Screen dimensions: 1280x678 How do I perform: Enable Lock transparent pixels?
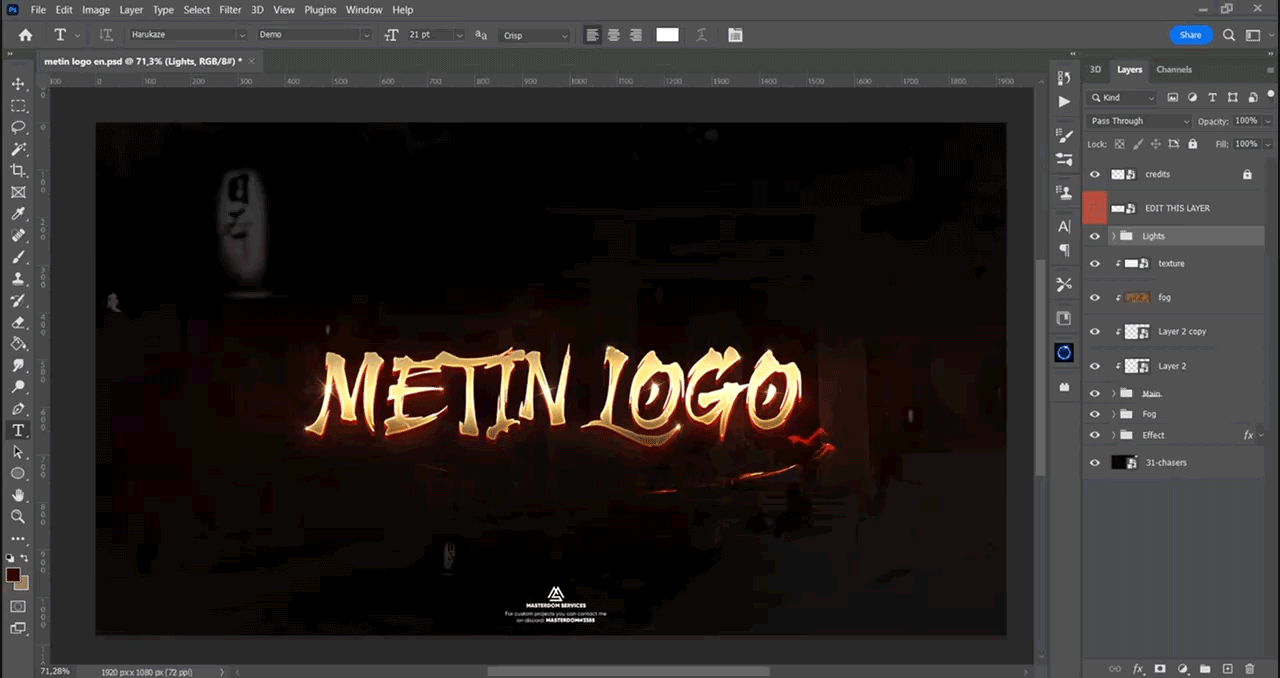coord(1119,143)
